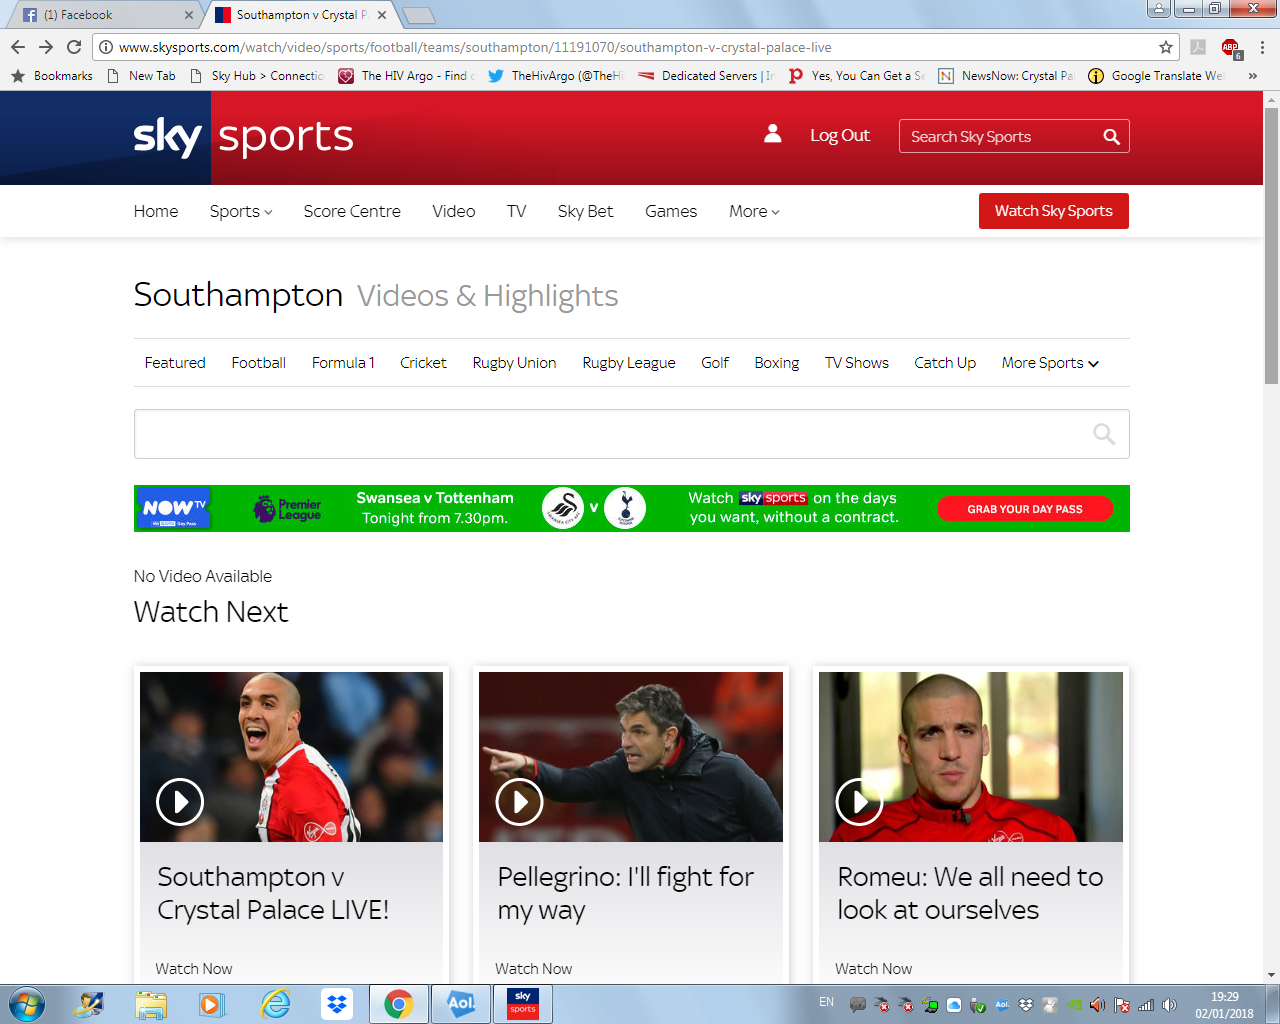Click the video search magnifier icon
Image resolution: width=1280 pixels, height=1024 pixels.
(x=1103, y=434)
